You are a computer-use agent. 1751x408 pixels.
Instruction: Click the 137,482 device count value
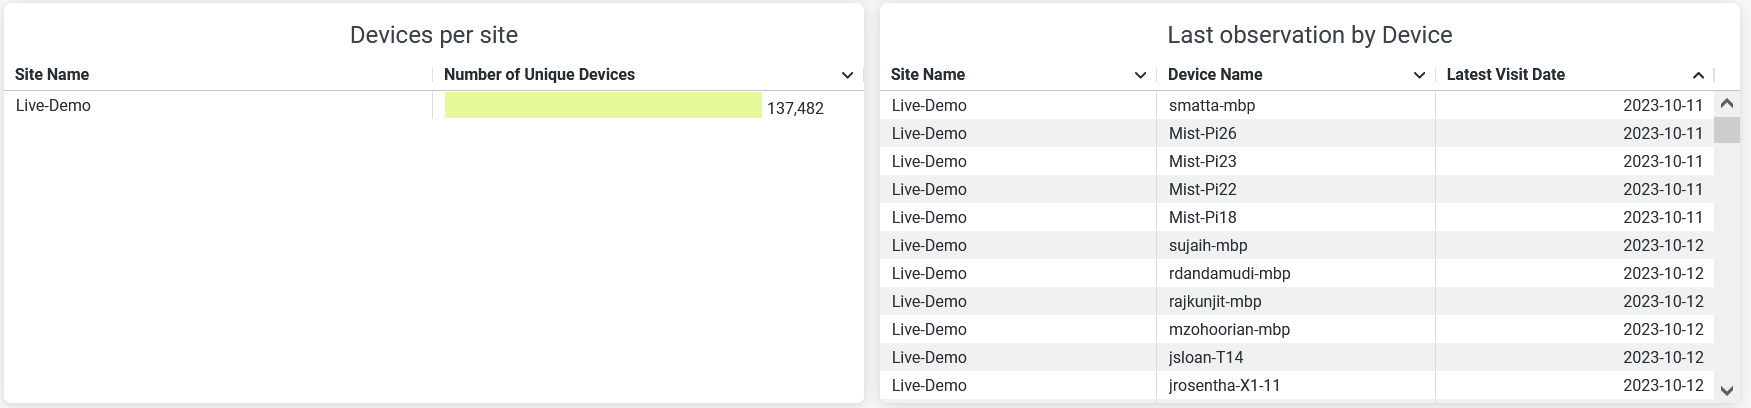795,108
